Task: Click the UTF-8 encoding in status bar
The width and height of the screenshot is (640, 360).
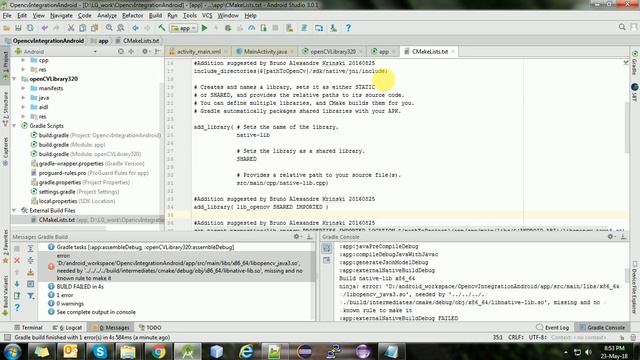Action: (537, 338)
